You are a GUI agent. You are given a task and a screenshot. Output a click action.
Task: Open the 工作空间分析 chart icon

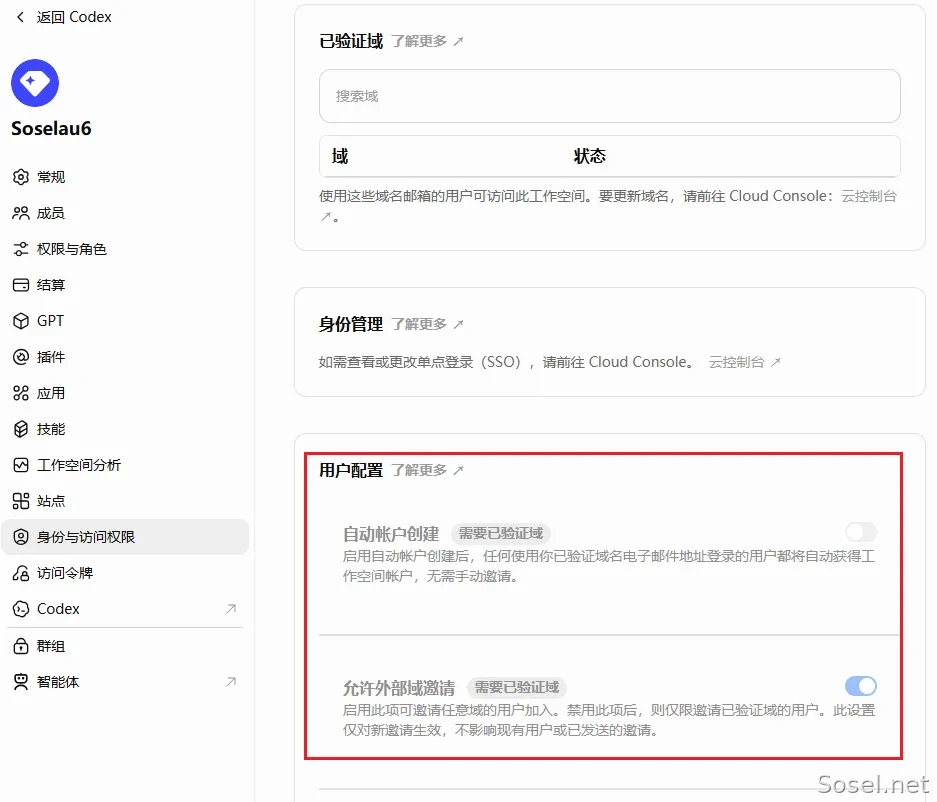tap(21, 465)
